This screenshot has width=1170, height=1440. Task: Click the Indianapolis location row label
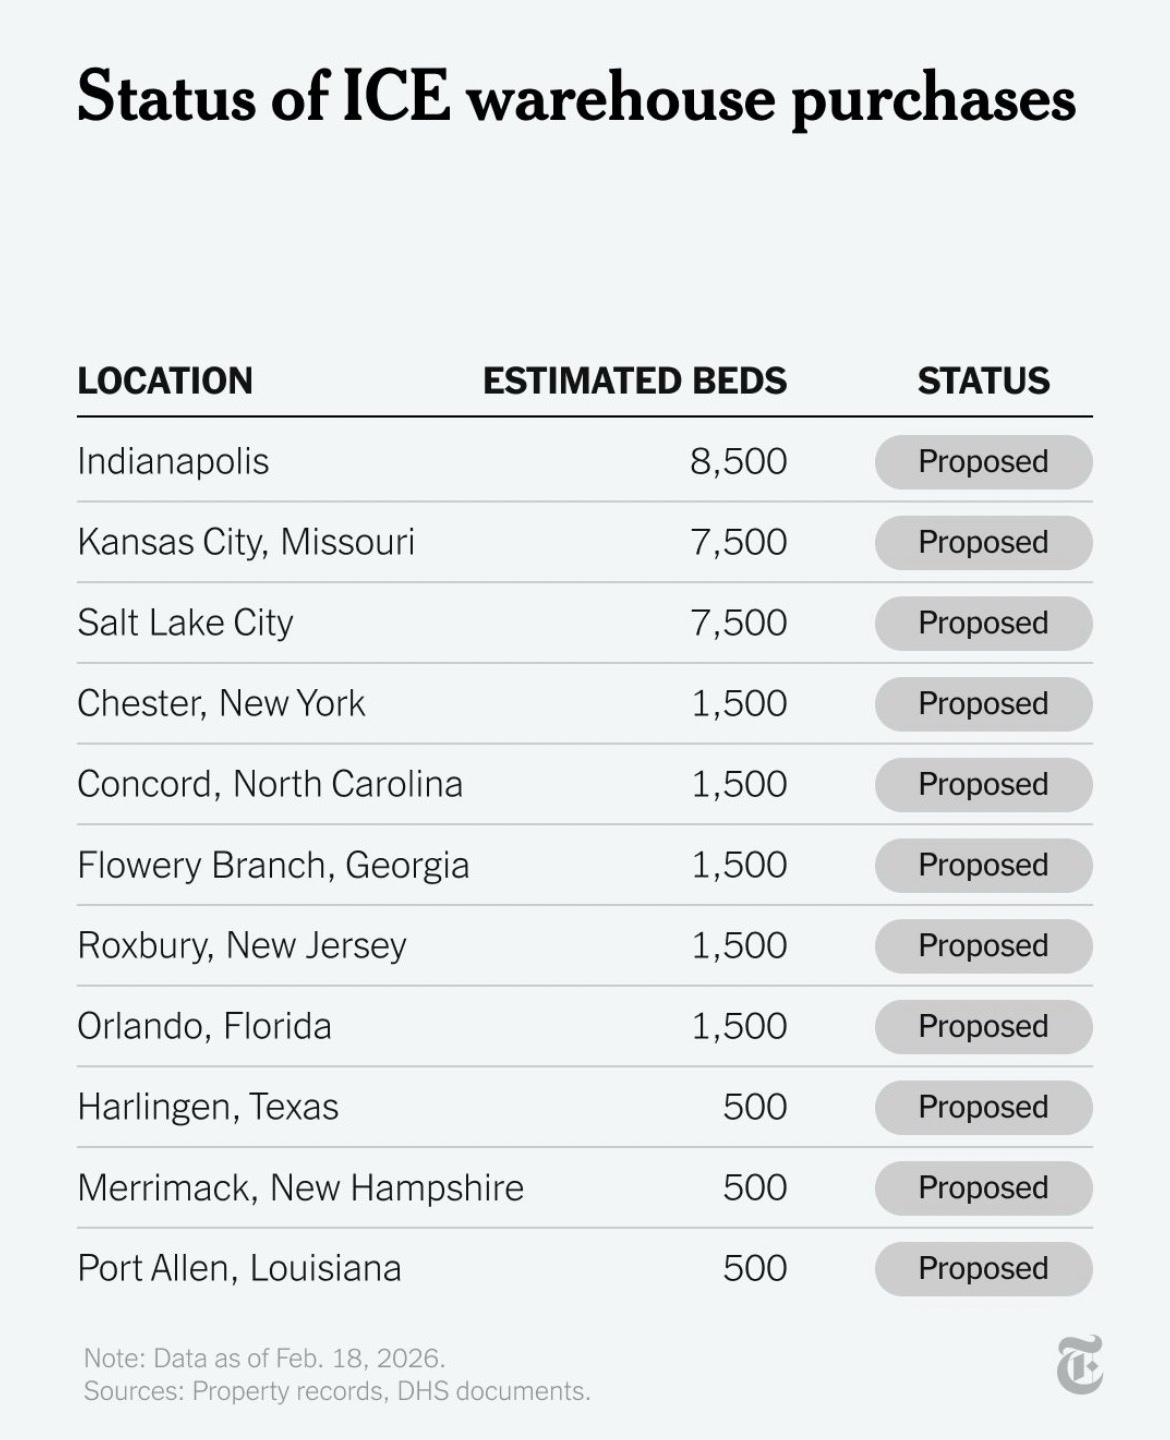coord(173,462)
